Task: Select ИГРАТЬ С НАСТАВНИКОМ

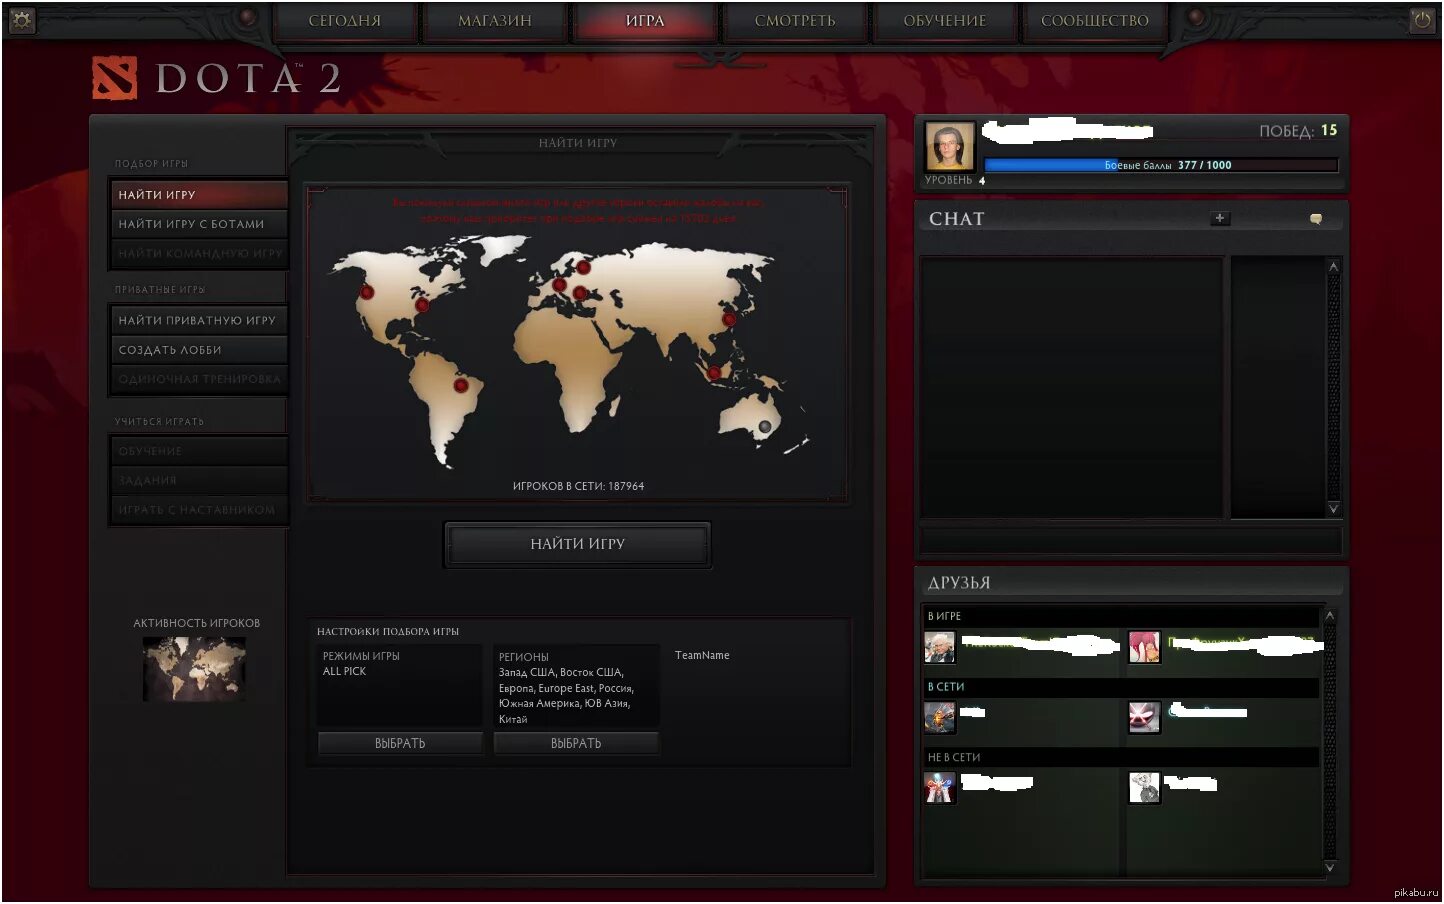Action: [x=198, y=510]
